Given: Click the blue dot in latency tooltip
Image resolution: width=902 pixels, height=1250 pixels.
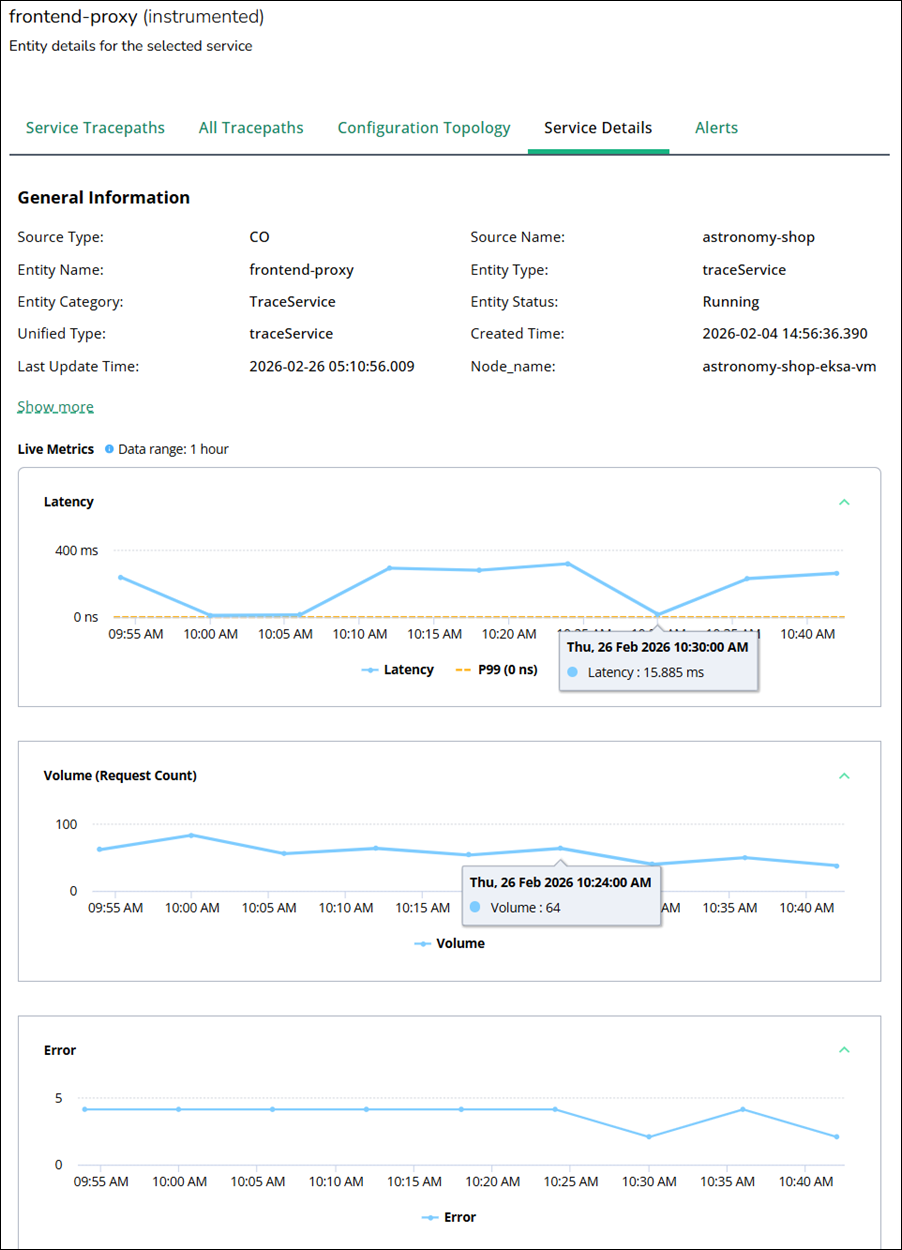Looking at the screenshot, I should (573, 673).
